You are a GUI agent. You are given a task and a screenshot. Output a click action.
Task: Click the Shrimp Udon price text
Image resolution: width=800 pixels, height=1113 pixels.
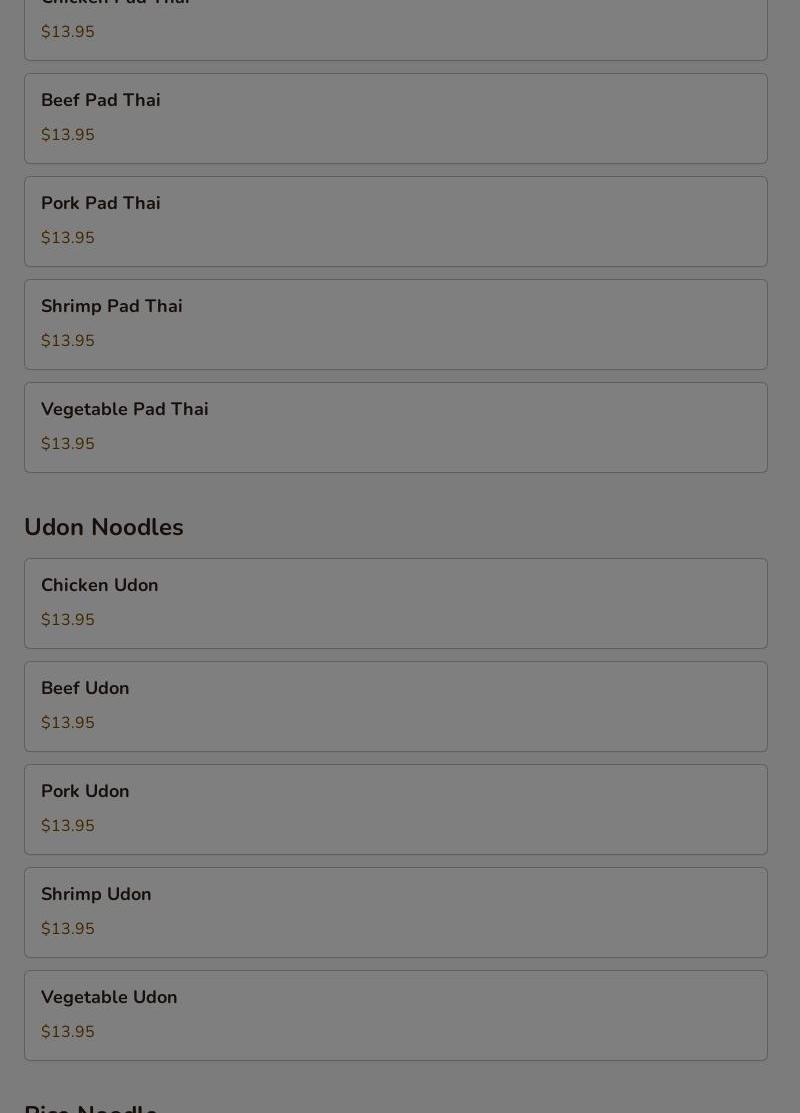coord(67,928)
